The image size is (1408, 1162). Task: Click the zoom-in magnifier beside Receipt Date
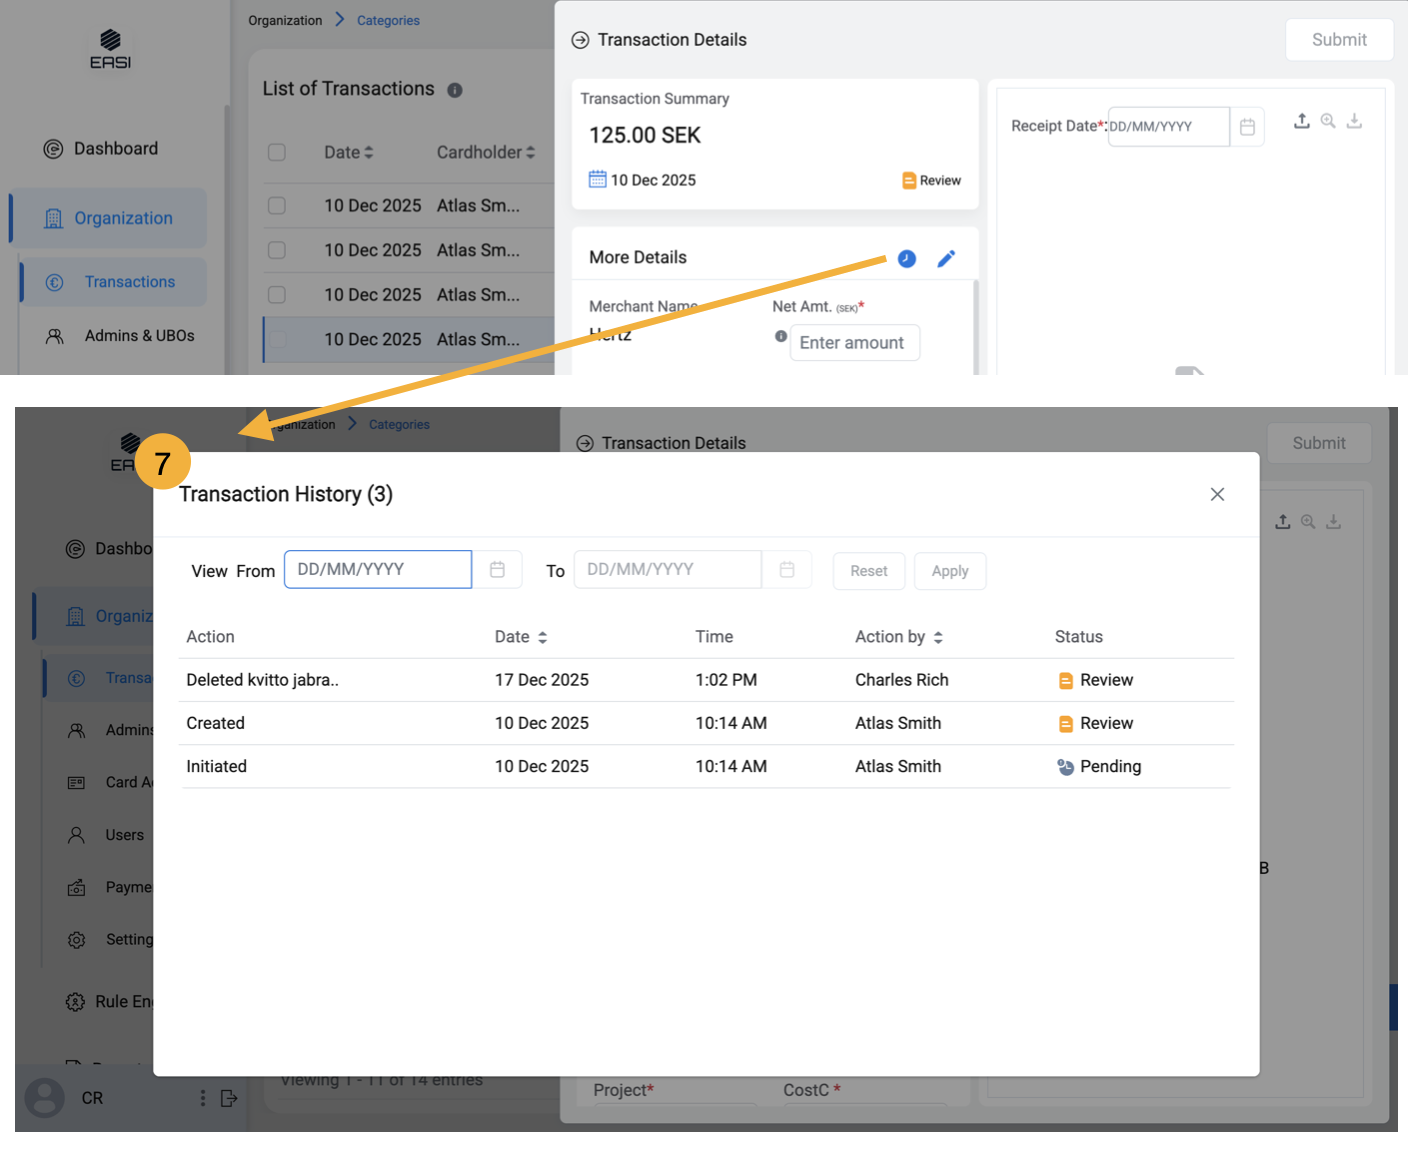tap(1328, 121)
